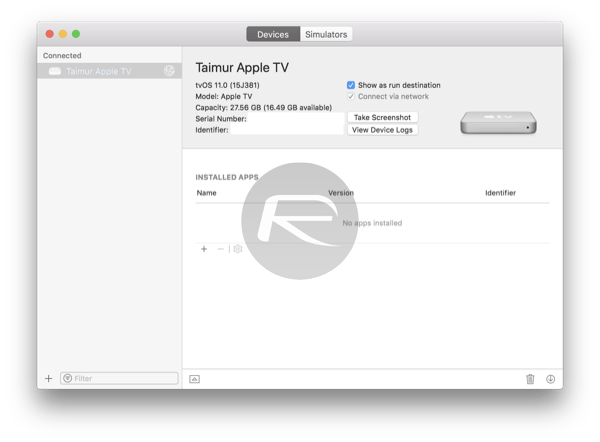Click the download arrow icon in bottom bar
Screen dimensions: 600x442
[550, 379]
